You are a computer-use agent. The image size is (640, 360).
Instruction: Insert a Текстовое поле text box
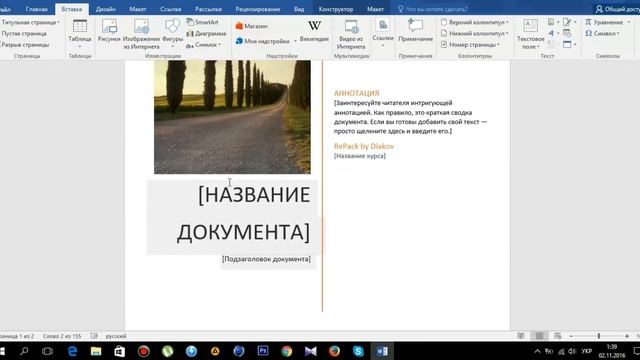(x=531, y=34)
